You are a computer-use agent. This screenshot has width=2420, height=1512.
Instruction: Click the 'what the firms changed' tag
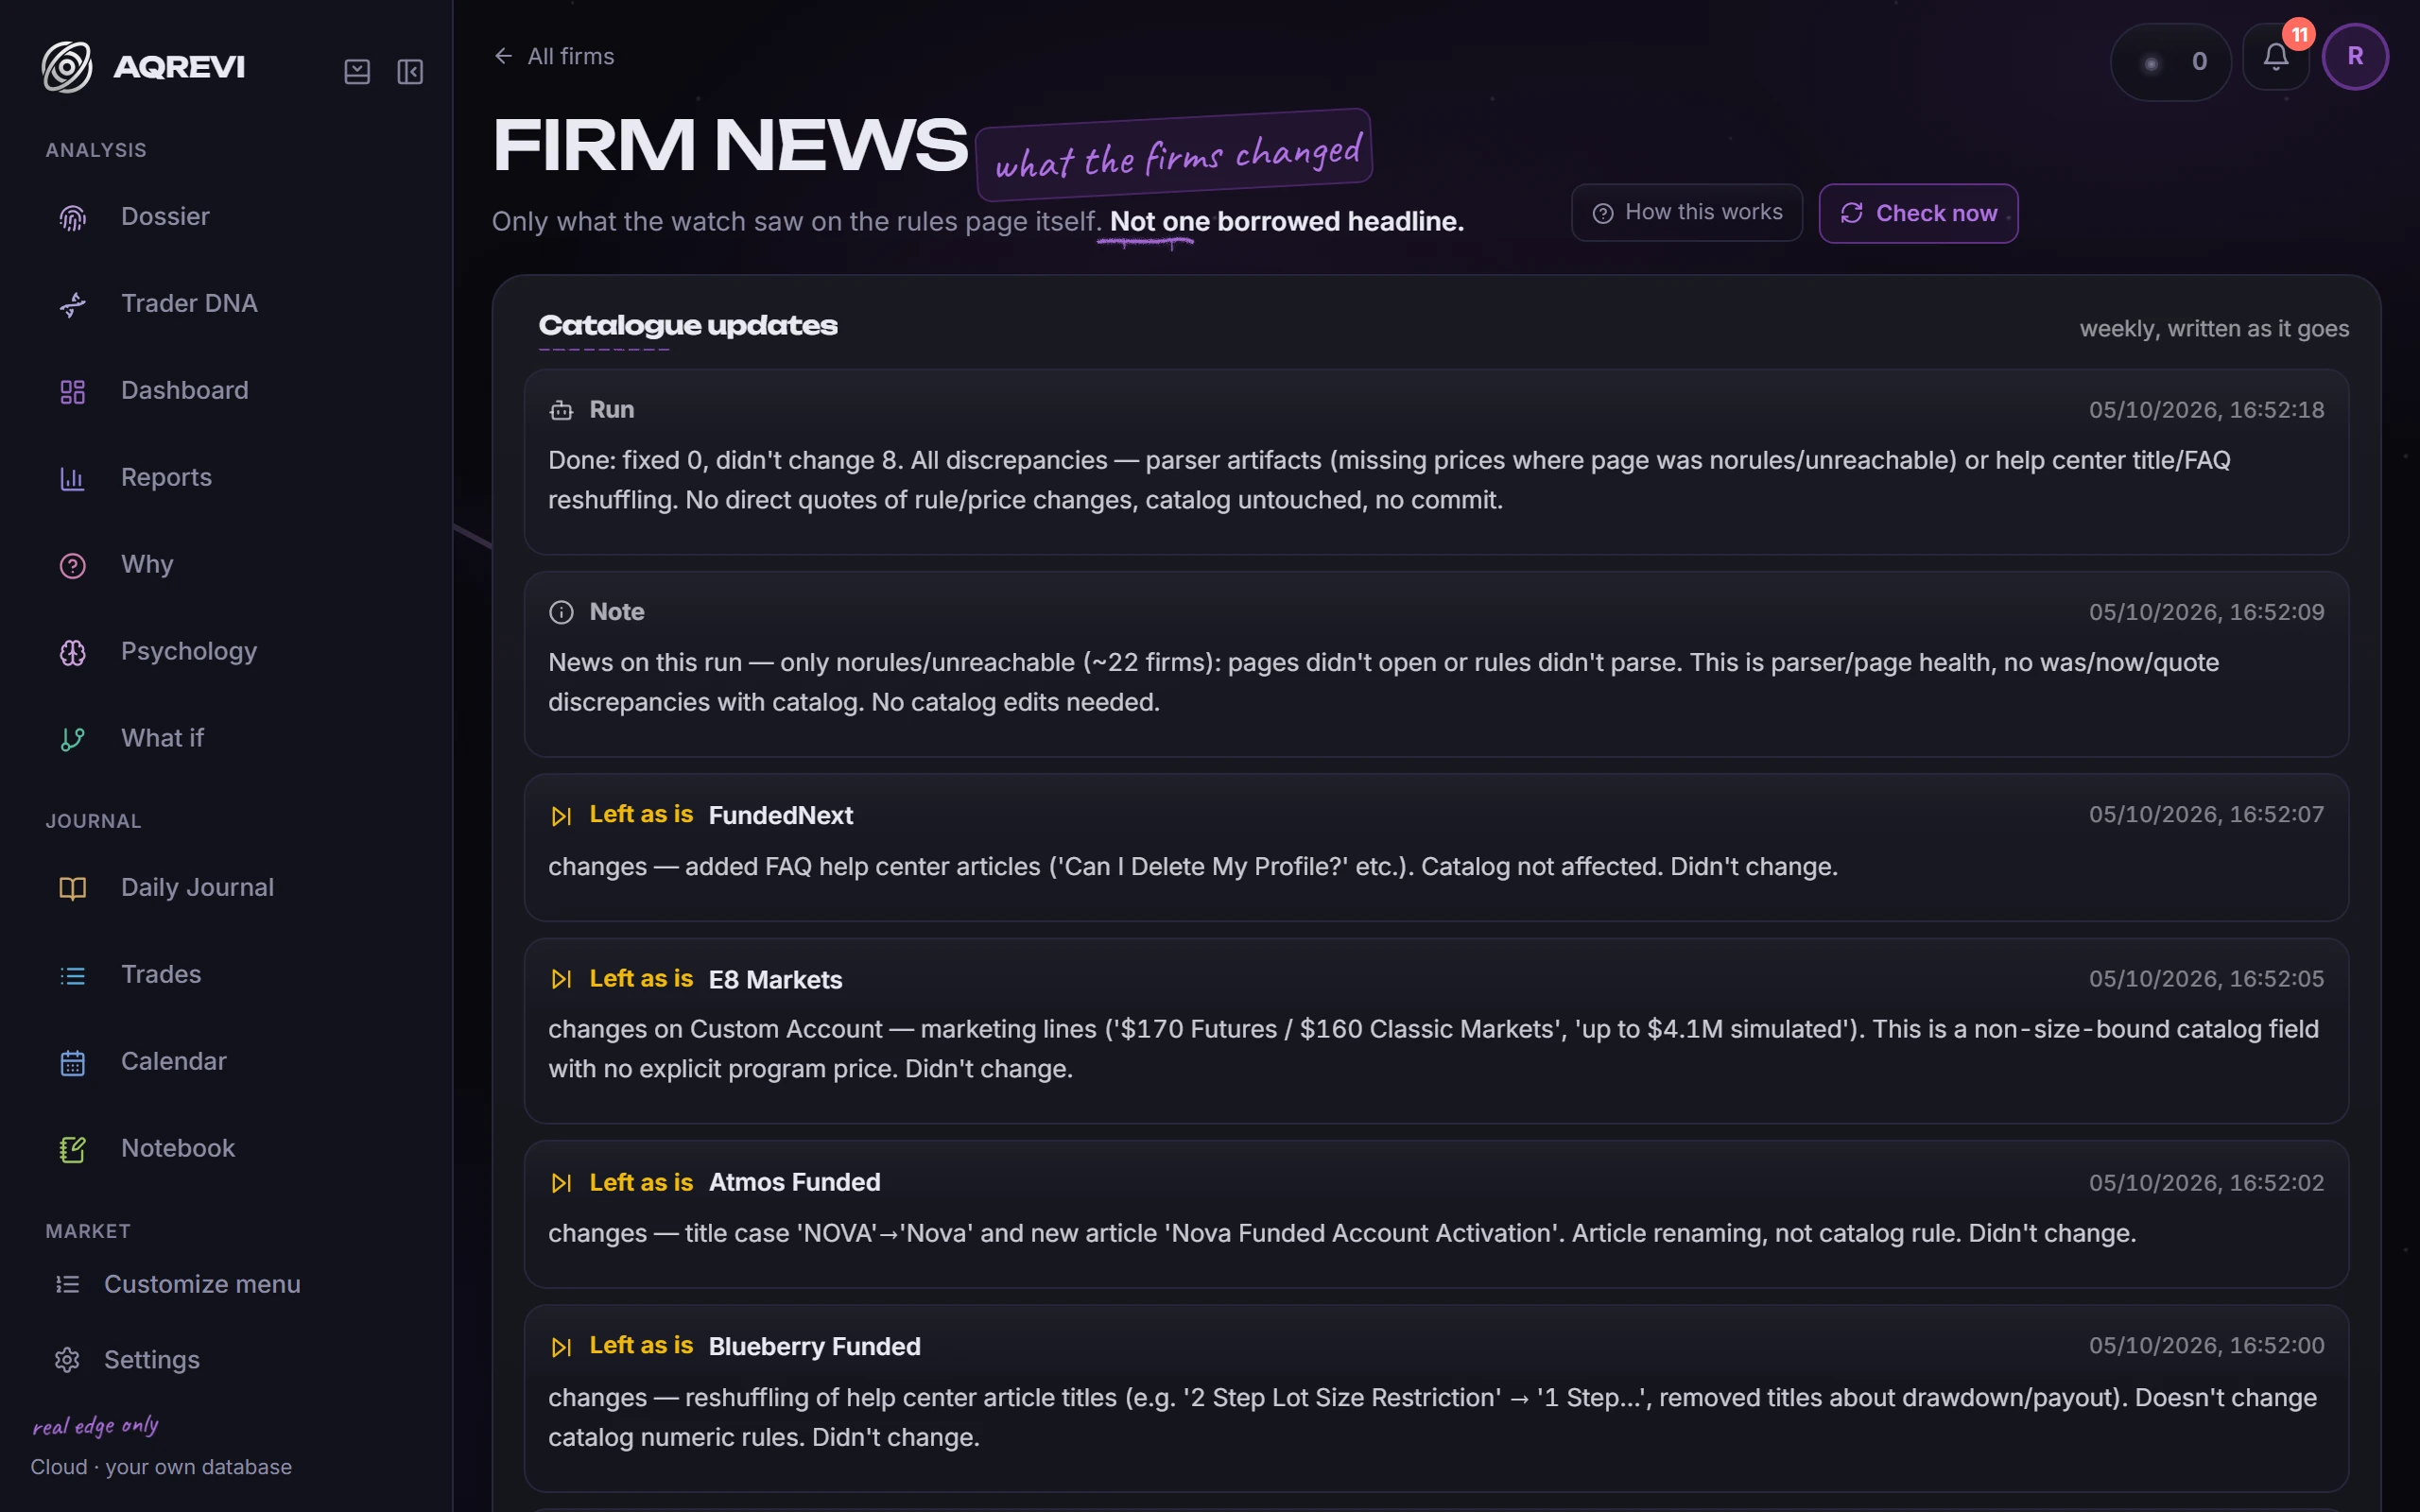(1174, 155)
